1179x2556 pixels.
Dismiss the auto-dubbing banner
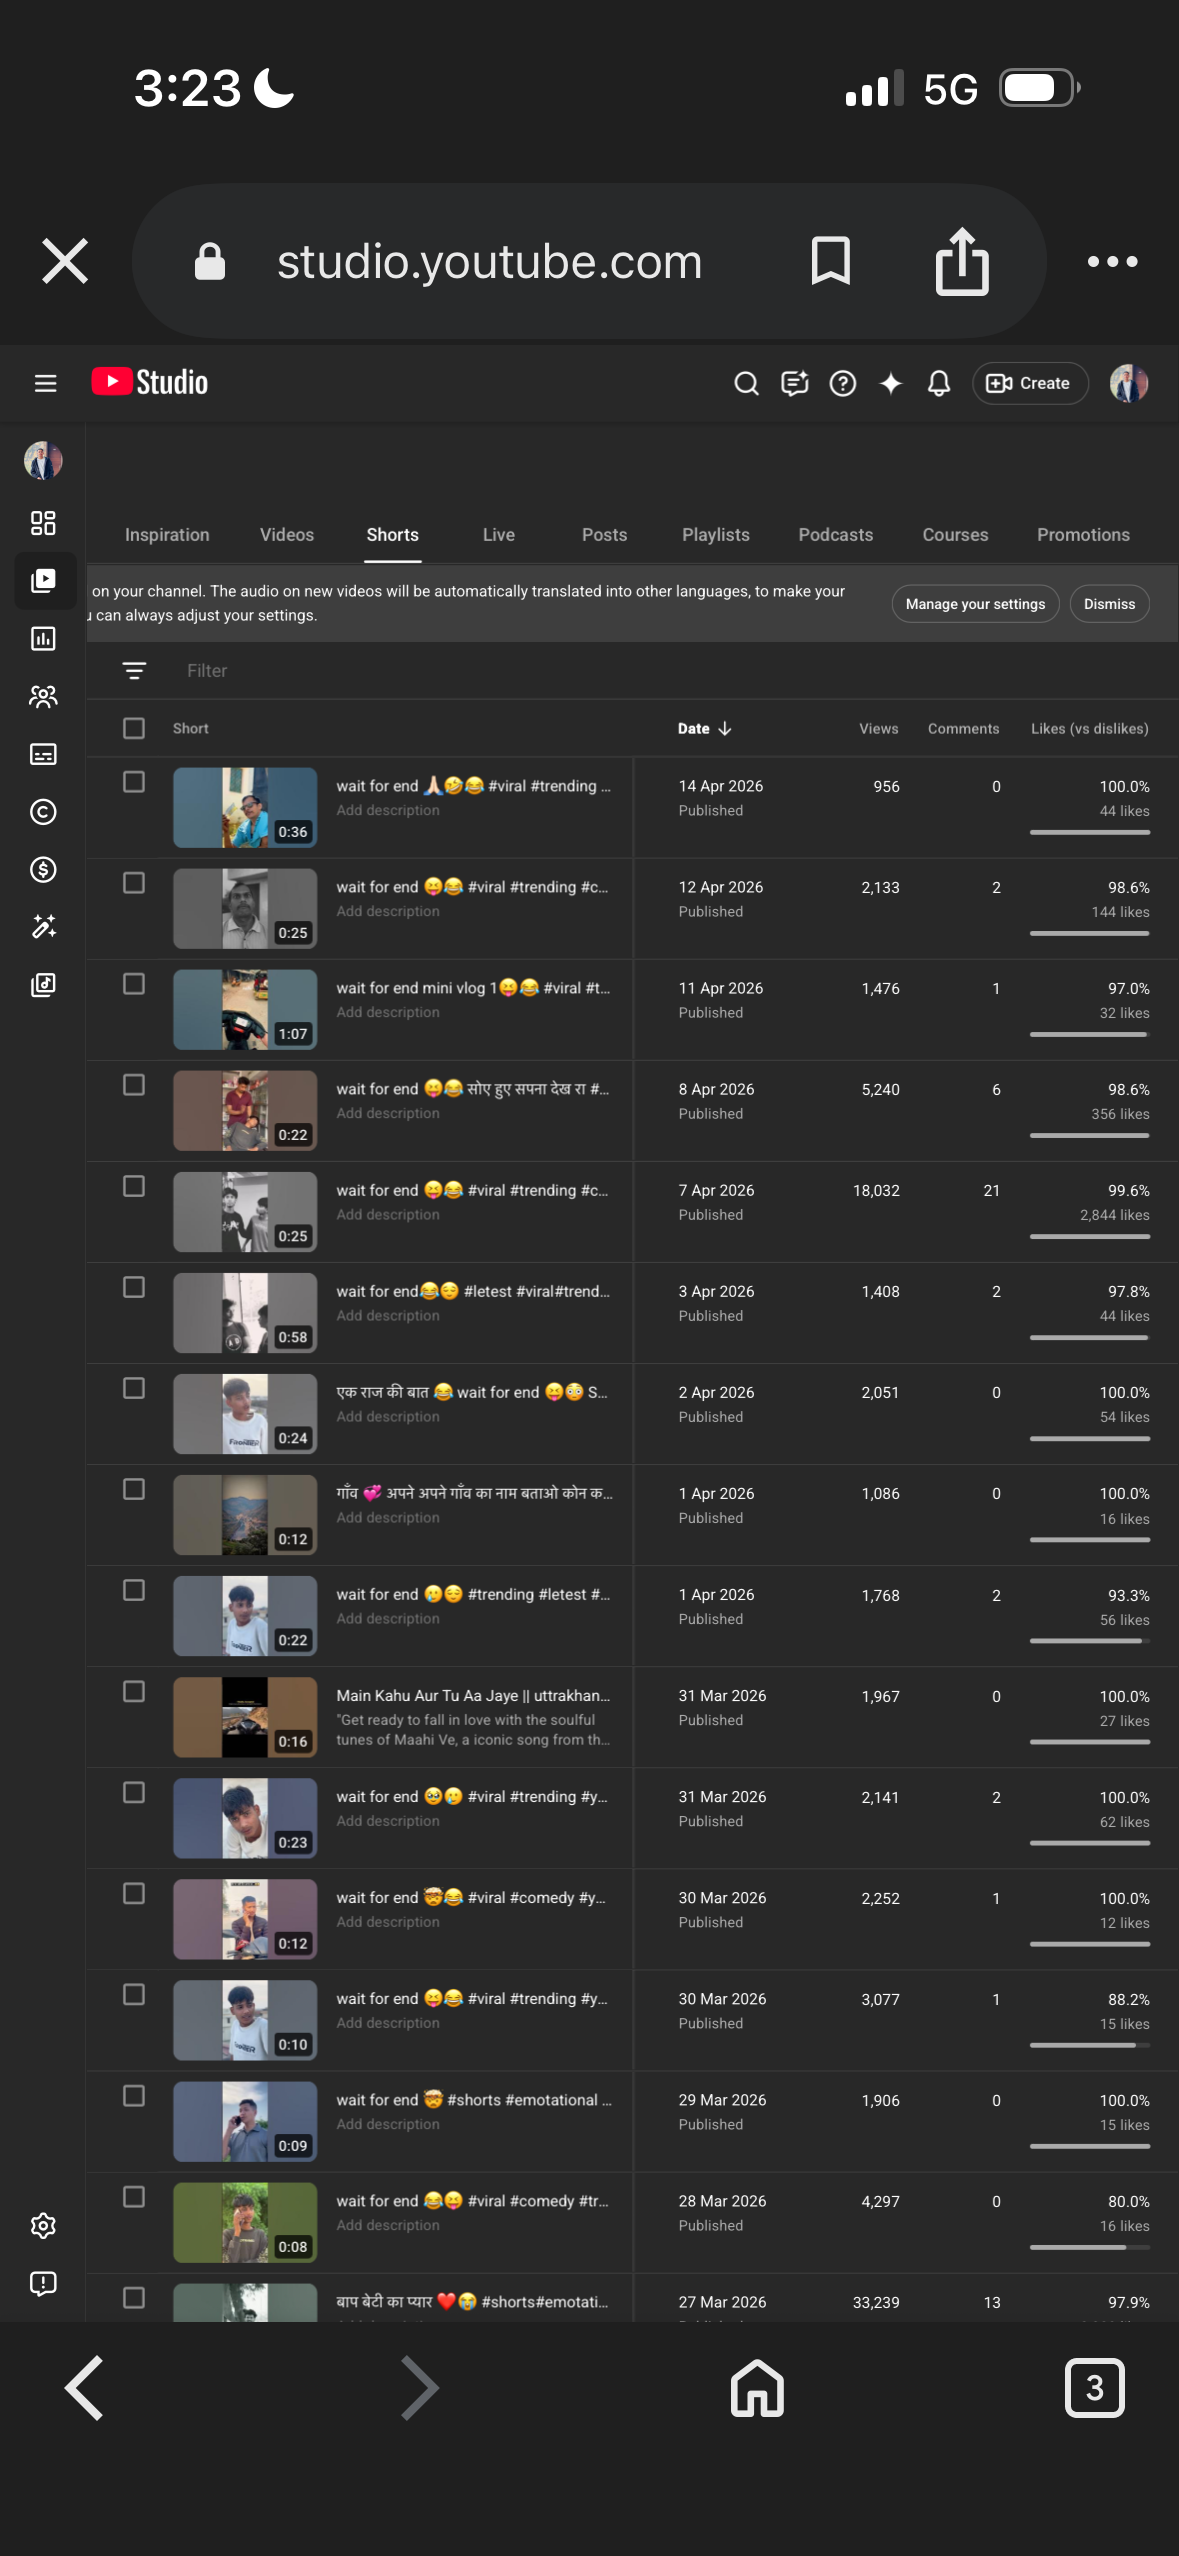1109,604
